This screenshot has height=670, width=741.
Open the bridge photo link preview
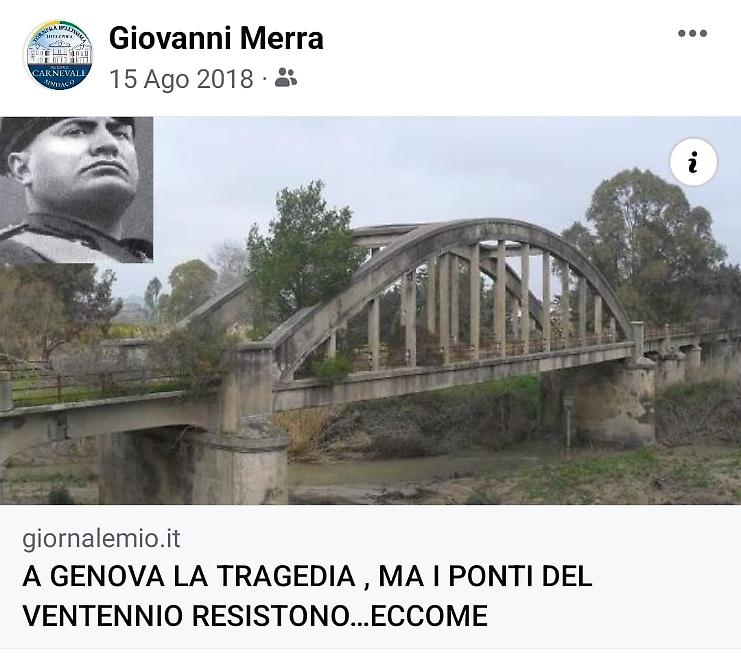[370, 310]
